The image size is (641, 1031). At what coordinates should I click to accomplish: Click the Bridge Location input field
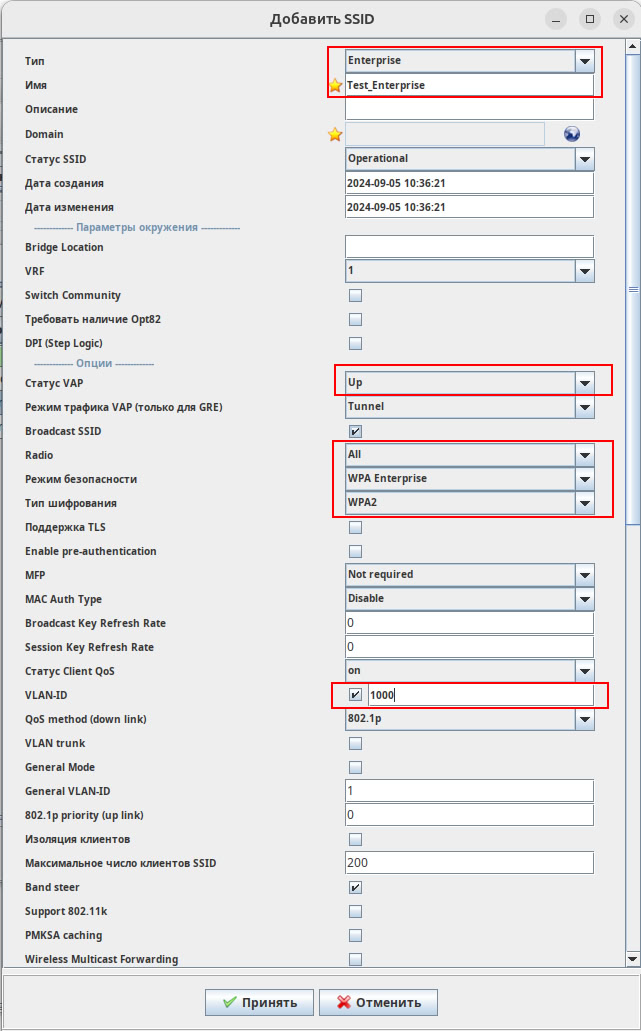(469, 247)
